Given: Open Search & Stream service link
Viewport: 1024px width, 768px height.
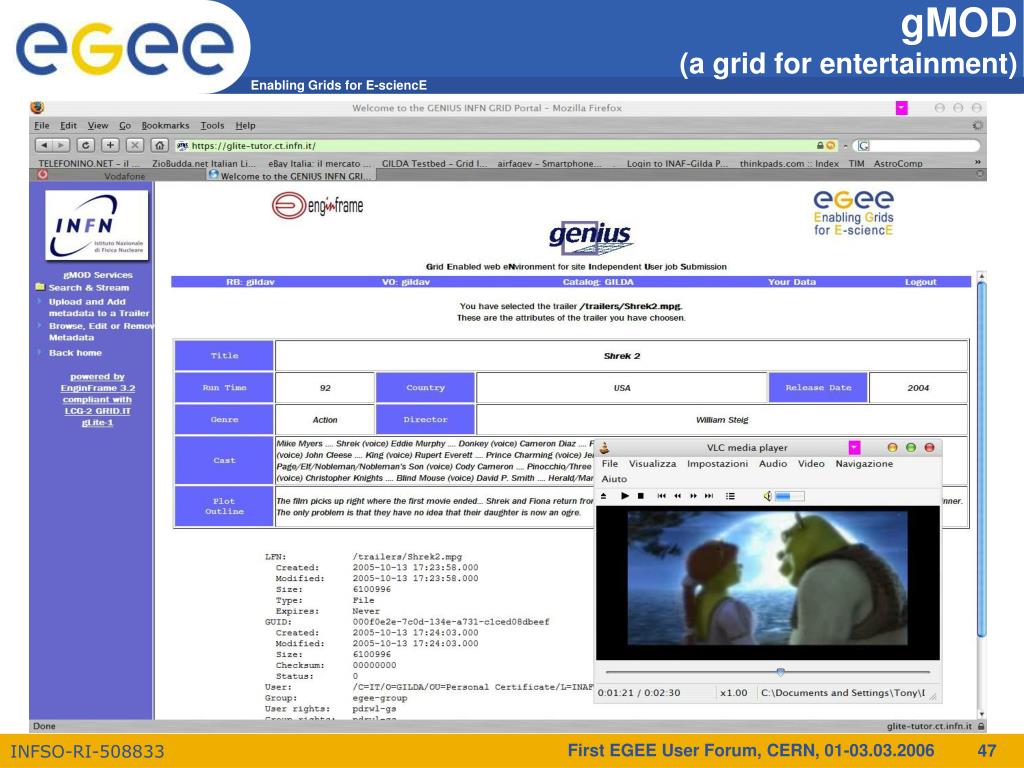Looking at the screenshot, I should click(89, 287).
